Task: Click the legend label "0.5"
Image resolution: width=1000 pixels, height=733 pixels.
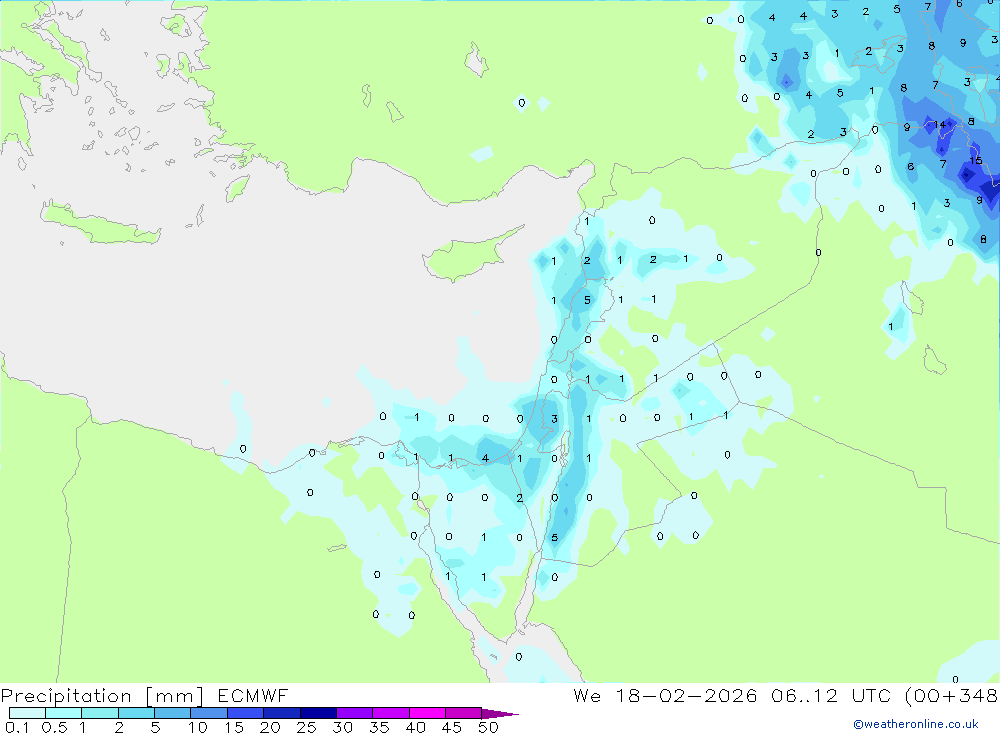Action: click(54, 727)
